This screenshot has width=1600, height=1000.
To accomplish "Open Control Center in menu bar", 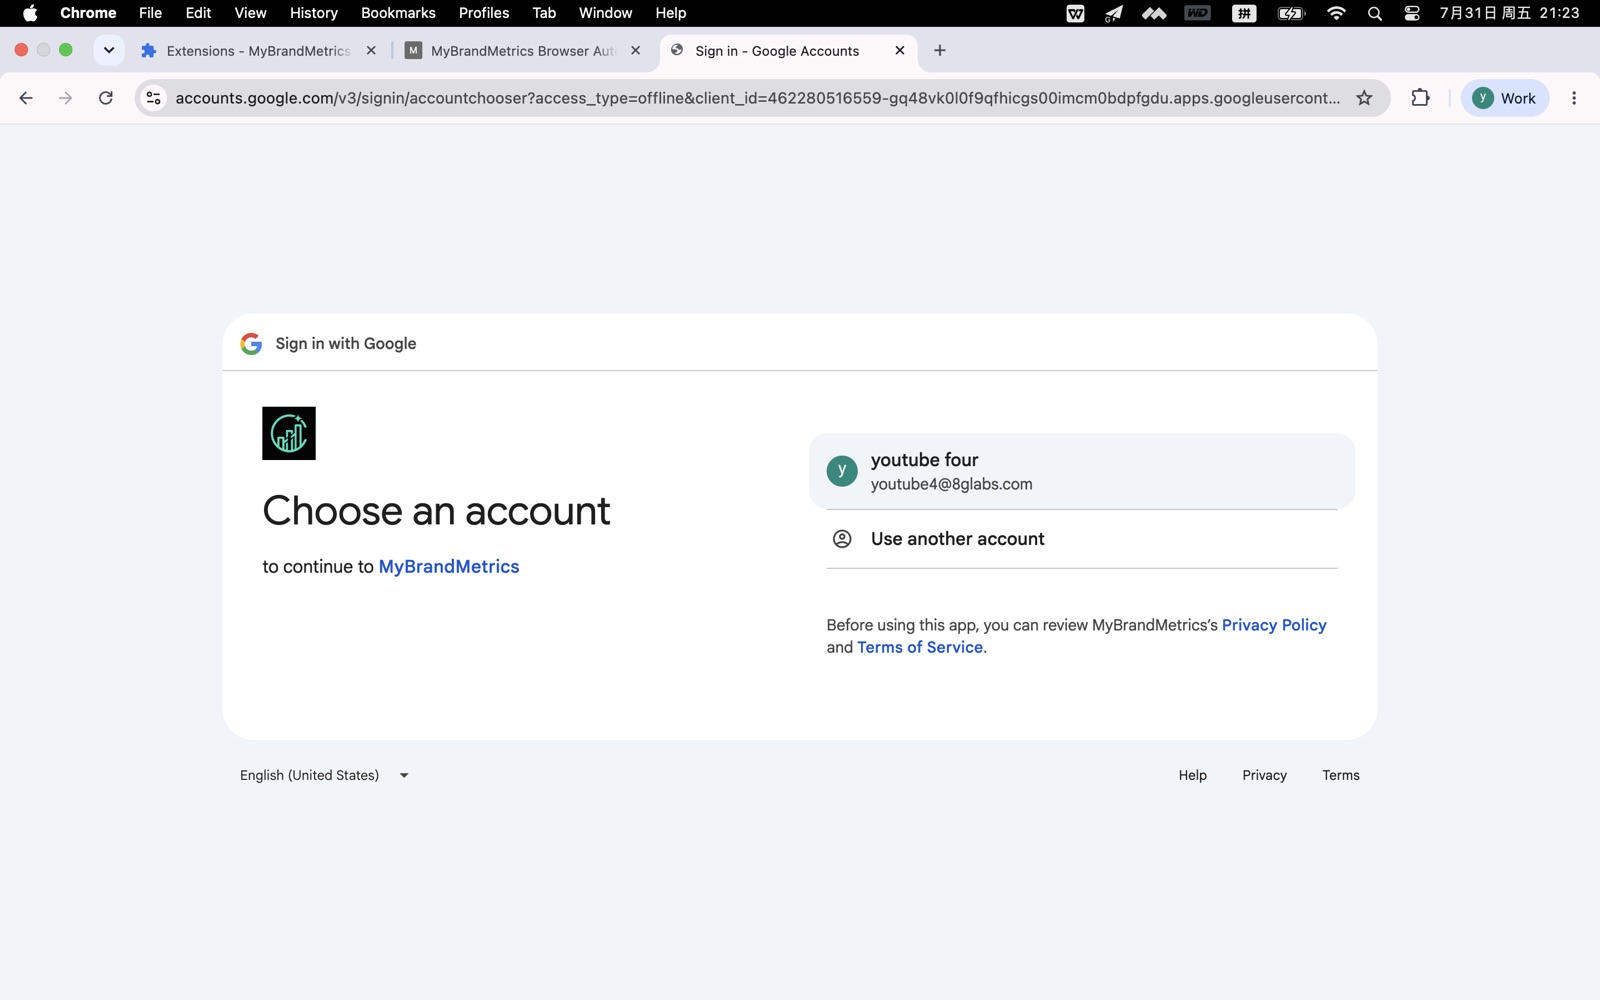I will pos(1412,13).
